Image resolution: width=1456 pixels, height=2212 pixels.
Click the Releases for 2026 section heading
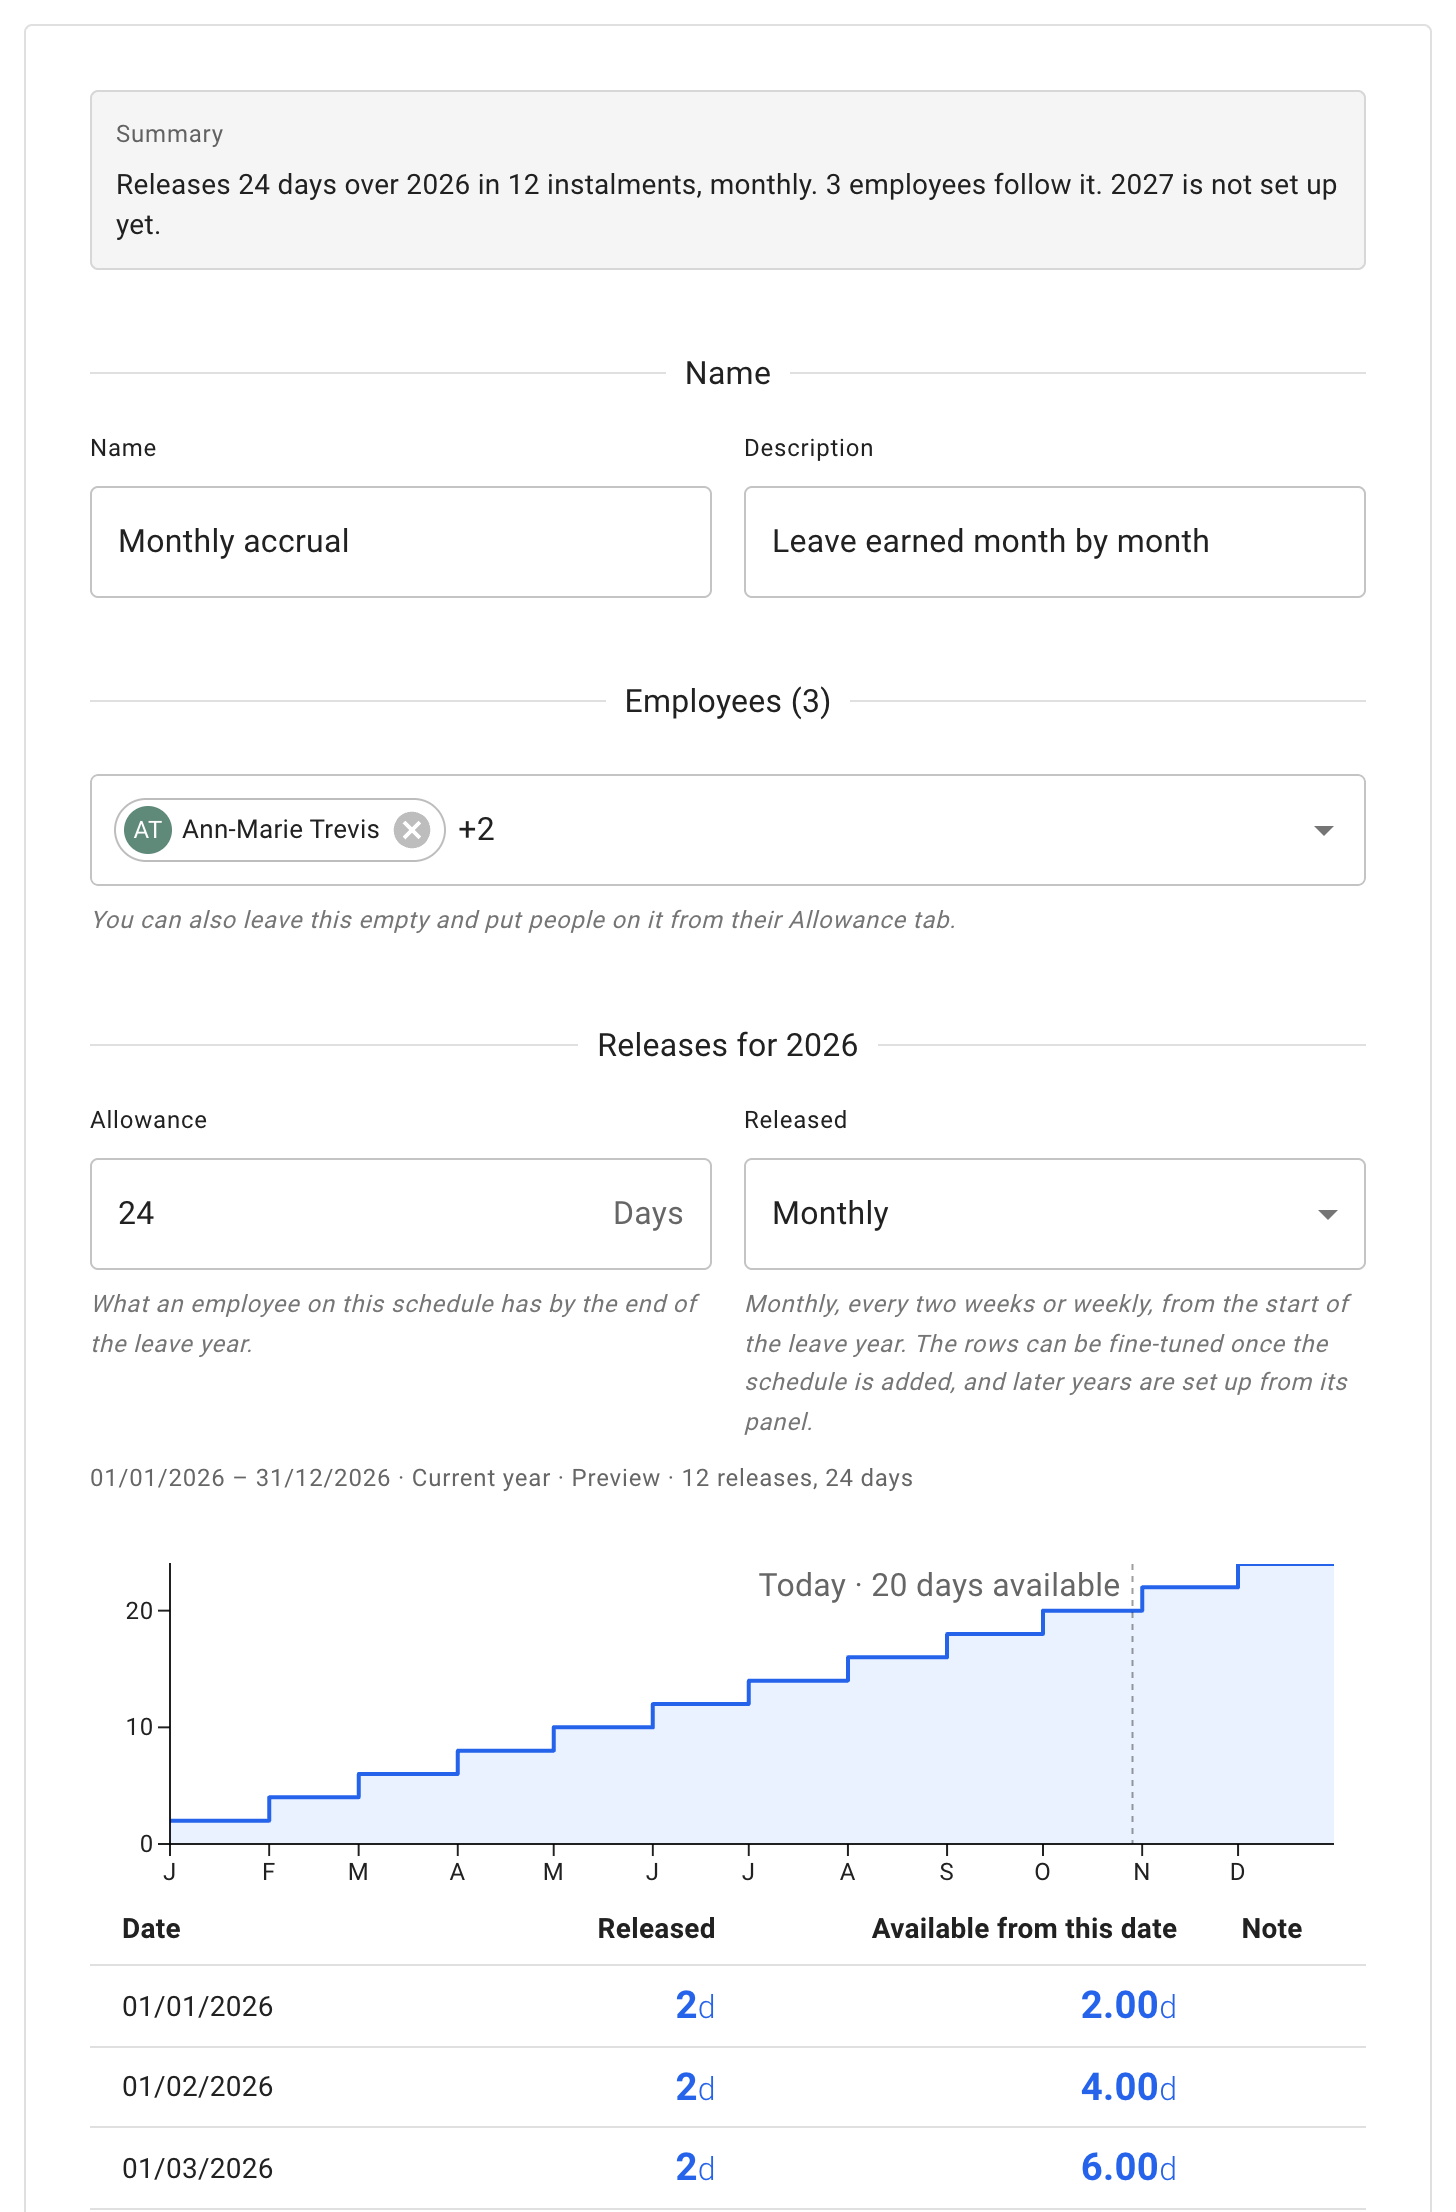click(x=728, y=1045)
